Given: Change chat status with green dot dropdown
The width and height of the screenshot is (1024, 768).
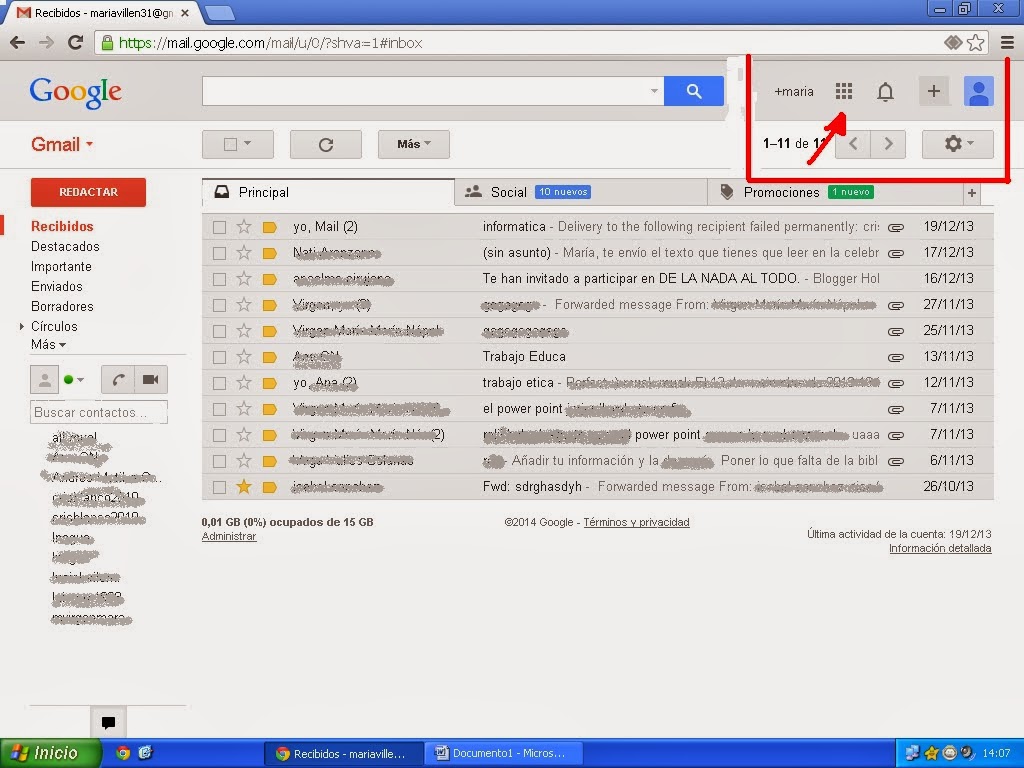Looking at the screenshot, I should (x=74, y=379).
